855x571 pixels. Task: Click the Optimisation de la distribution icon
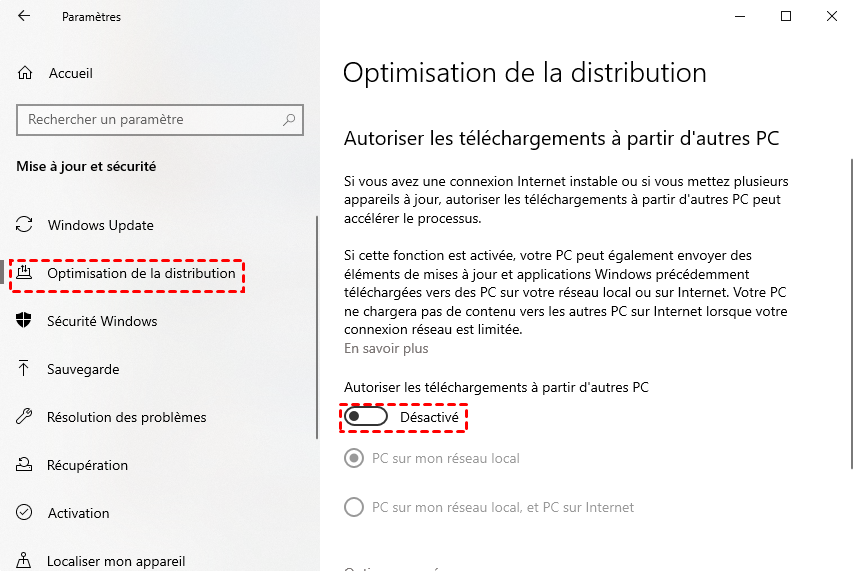tap(25, 273)
